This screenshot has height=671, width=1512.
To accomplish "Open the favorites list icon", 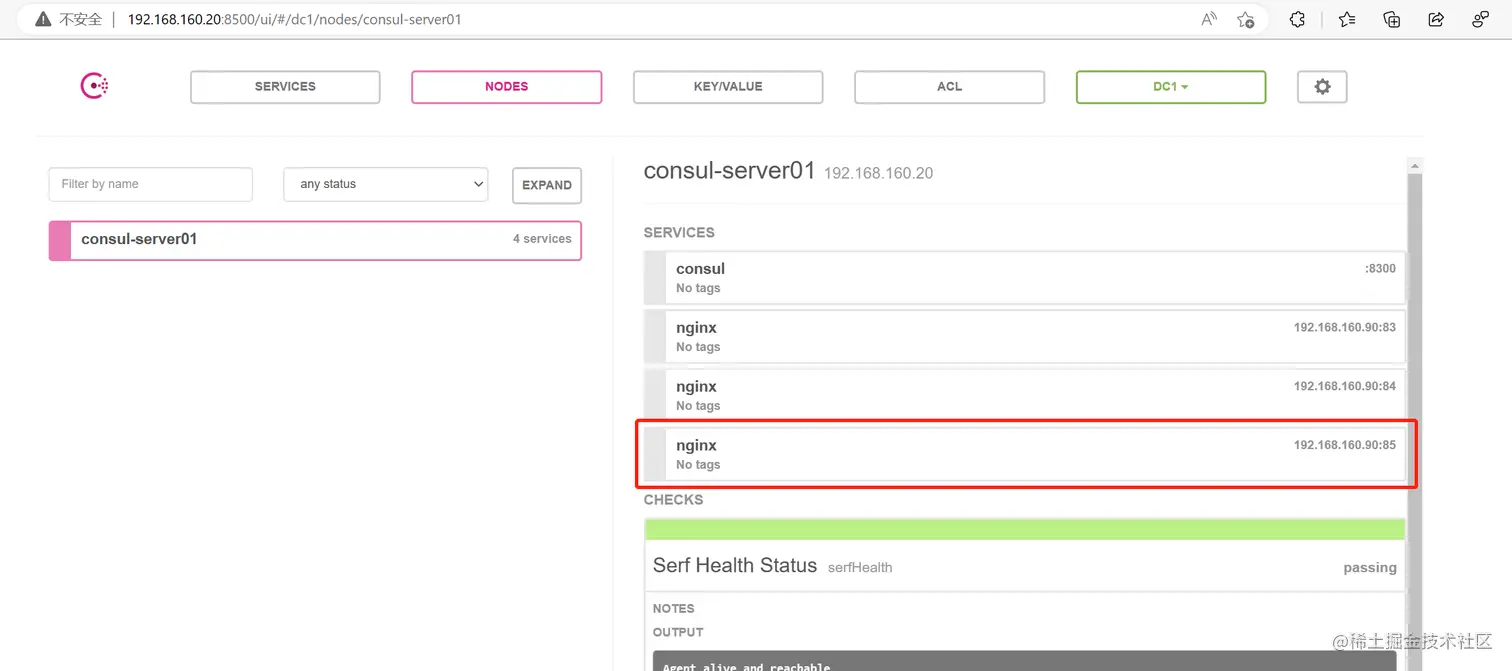I will click(x=1347, y=19).
